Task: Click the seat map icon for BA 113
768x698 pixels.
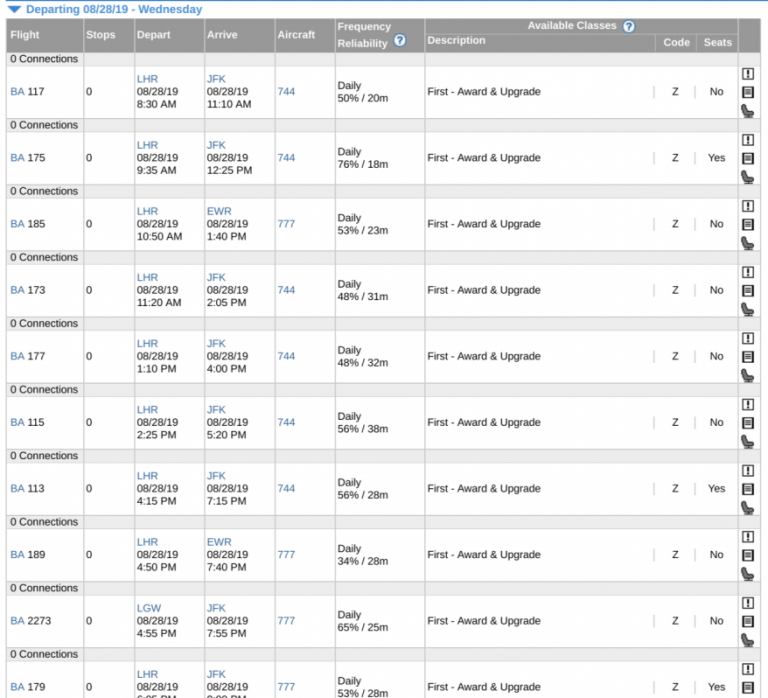Action: tap(747, 508)
